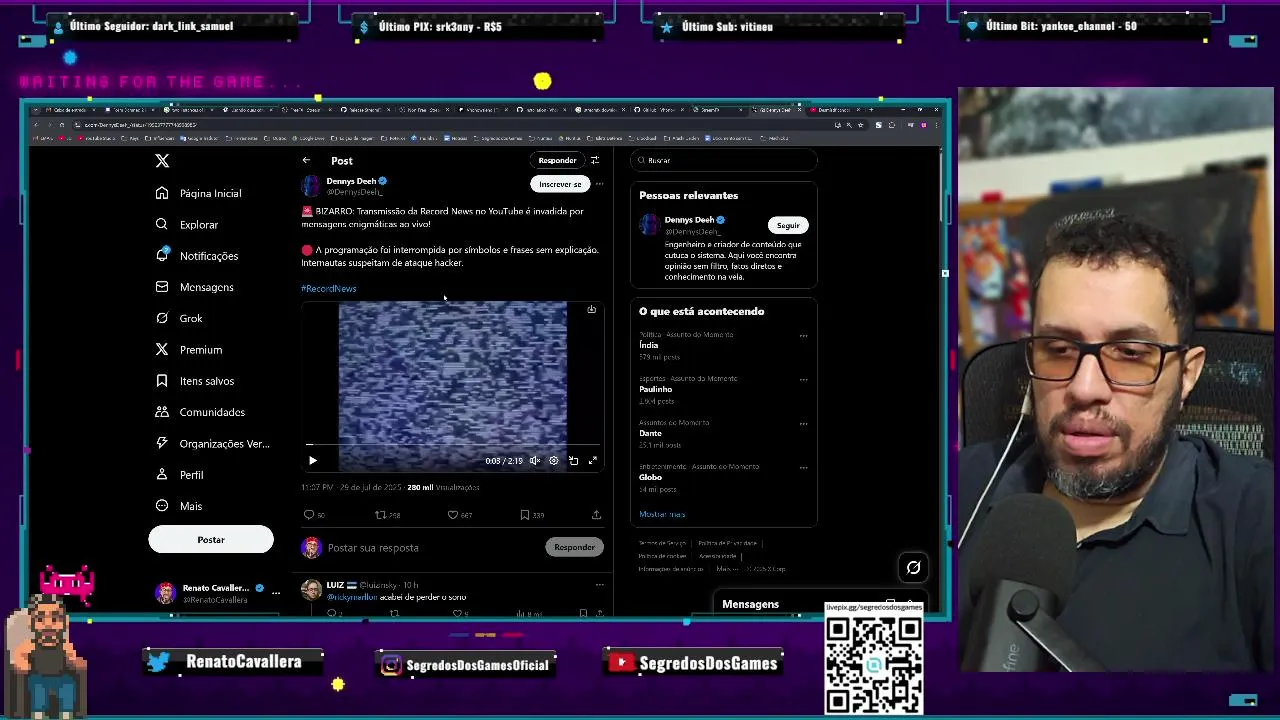Image resolution: width=1280 pixels, height=720 pixels.
Task: Click Mostrar mais under trends
Action: (662, 515)
